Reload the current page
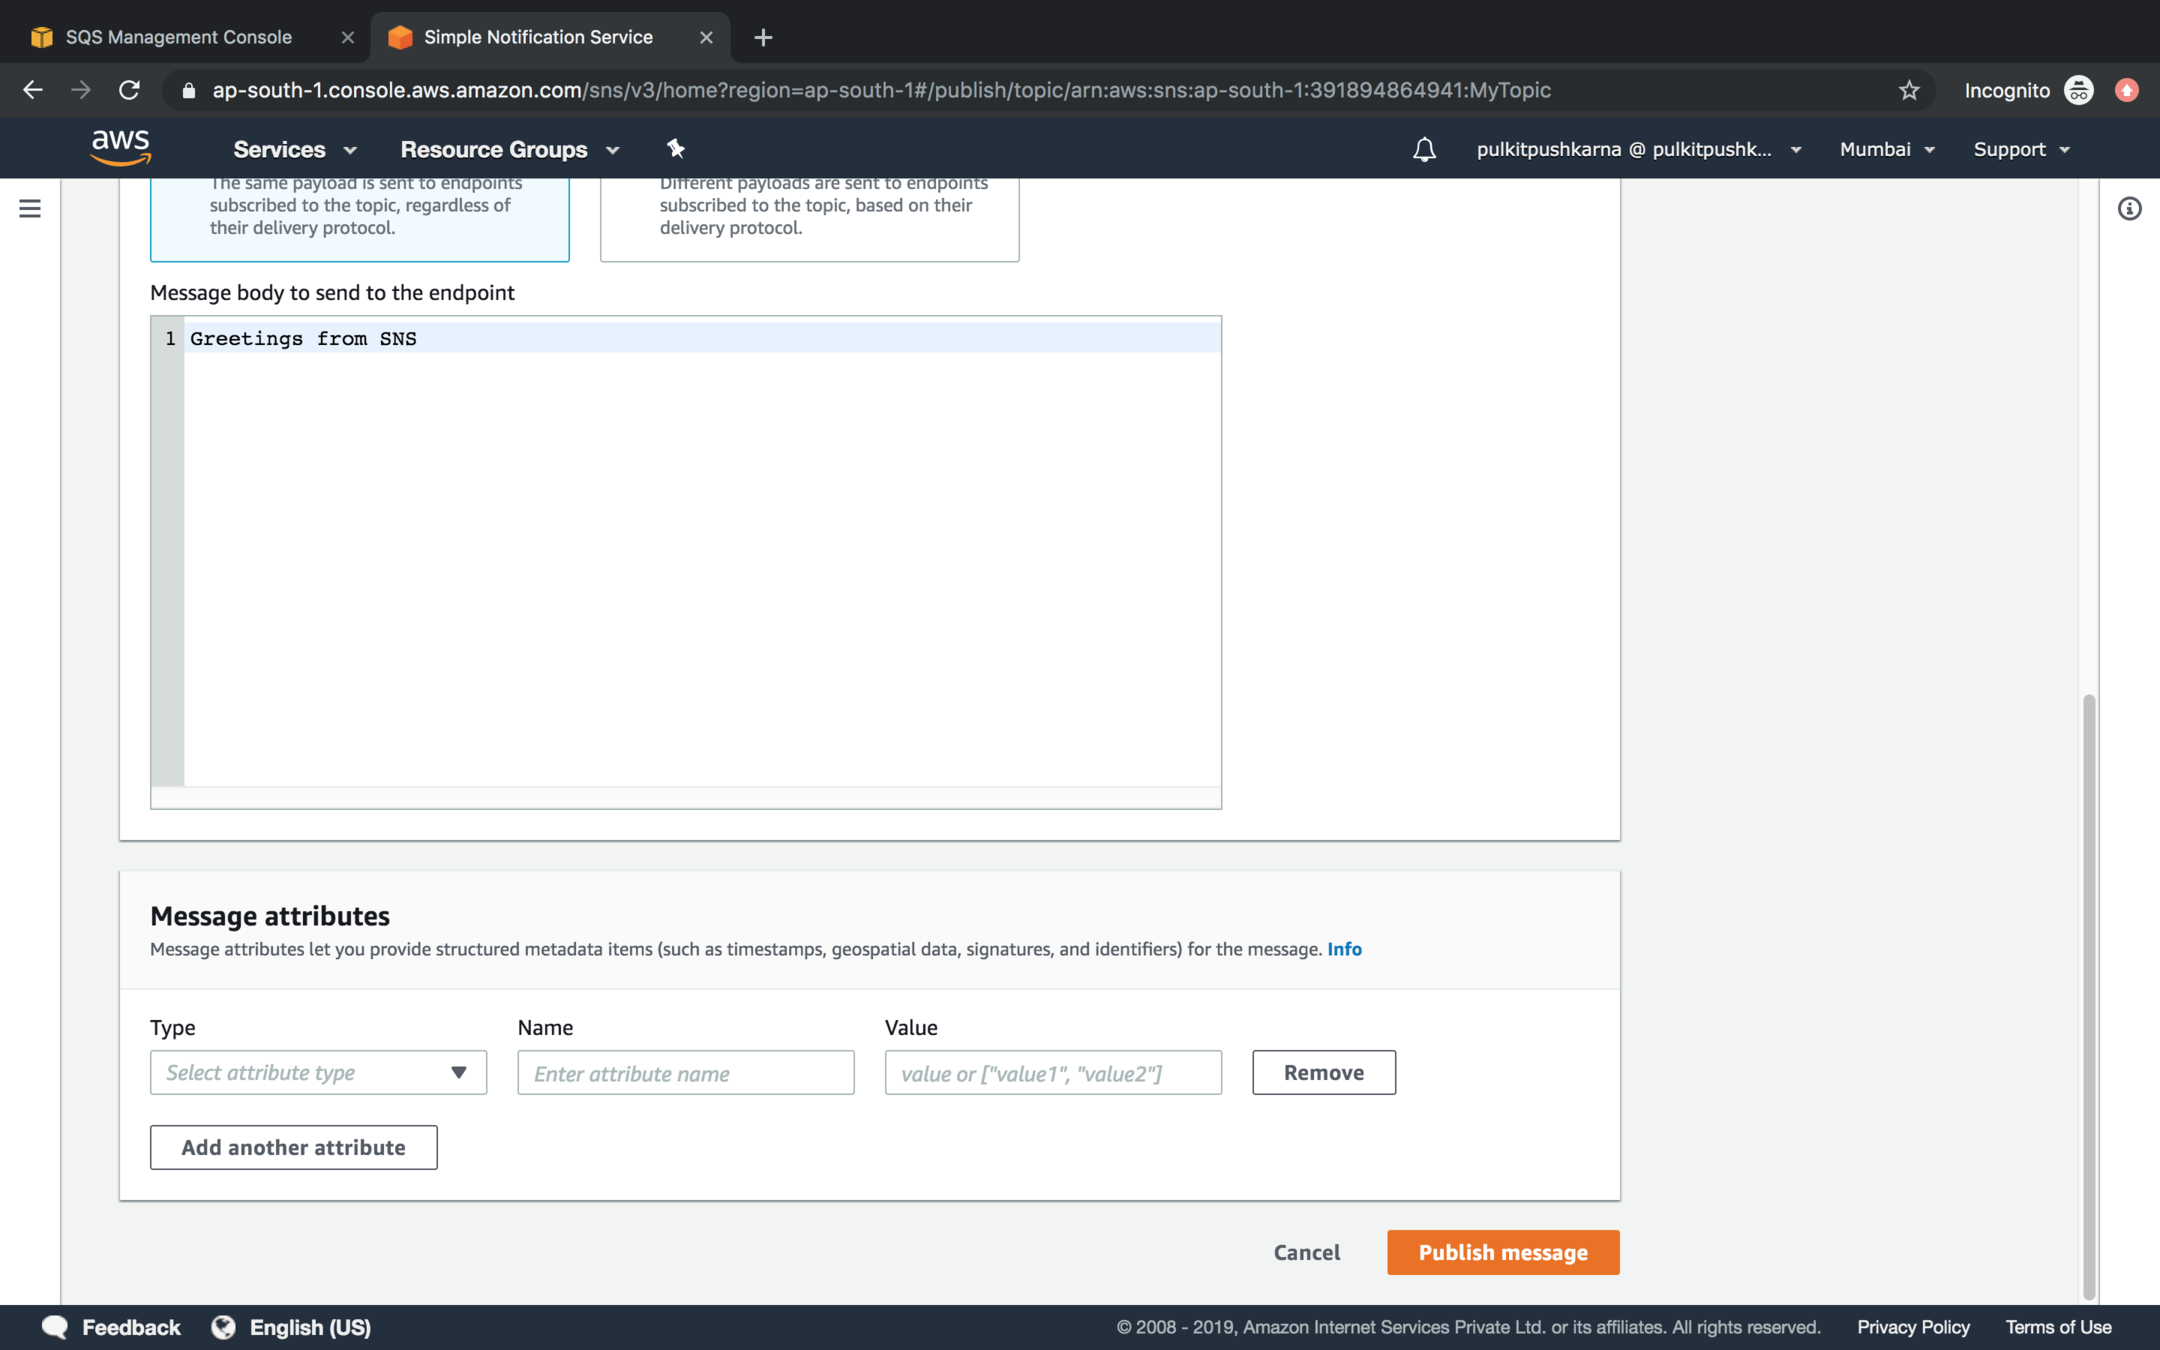This screenshot has width=2160, height=1350. 129,90
